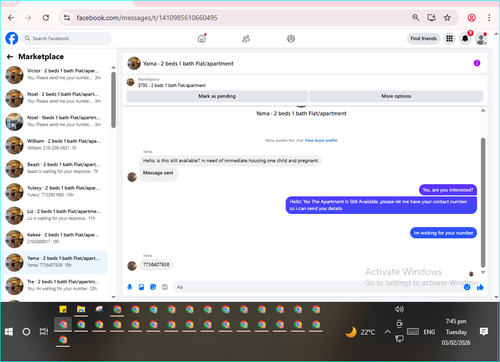This screenshot has height=362, width=500.
Task: Click the Find friends button
Action: (423, 39)
